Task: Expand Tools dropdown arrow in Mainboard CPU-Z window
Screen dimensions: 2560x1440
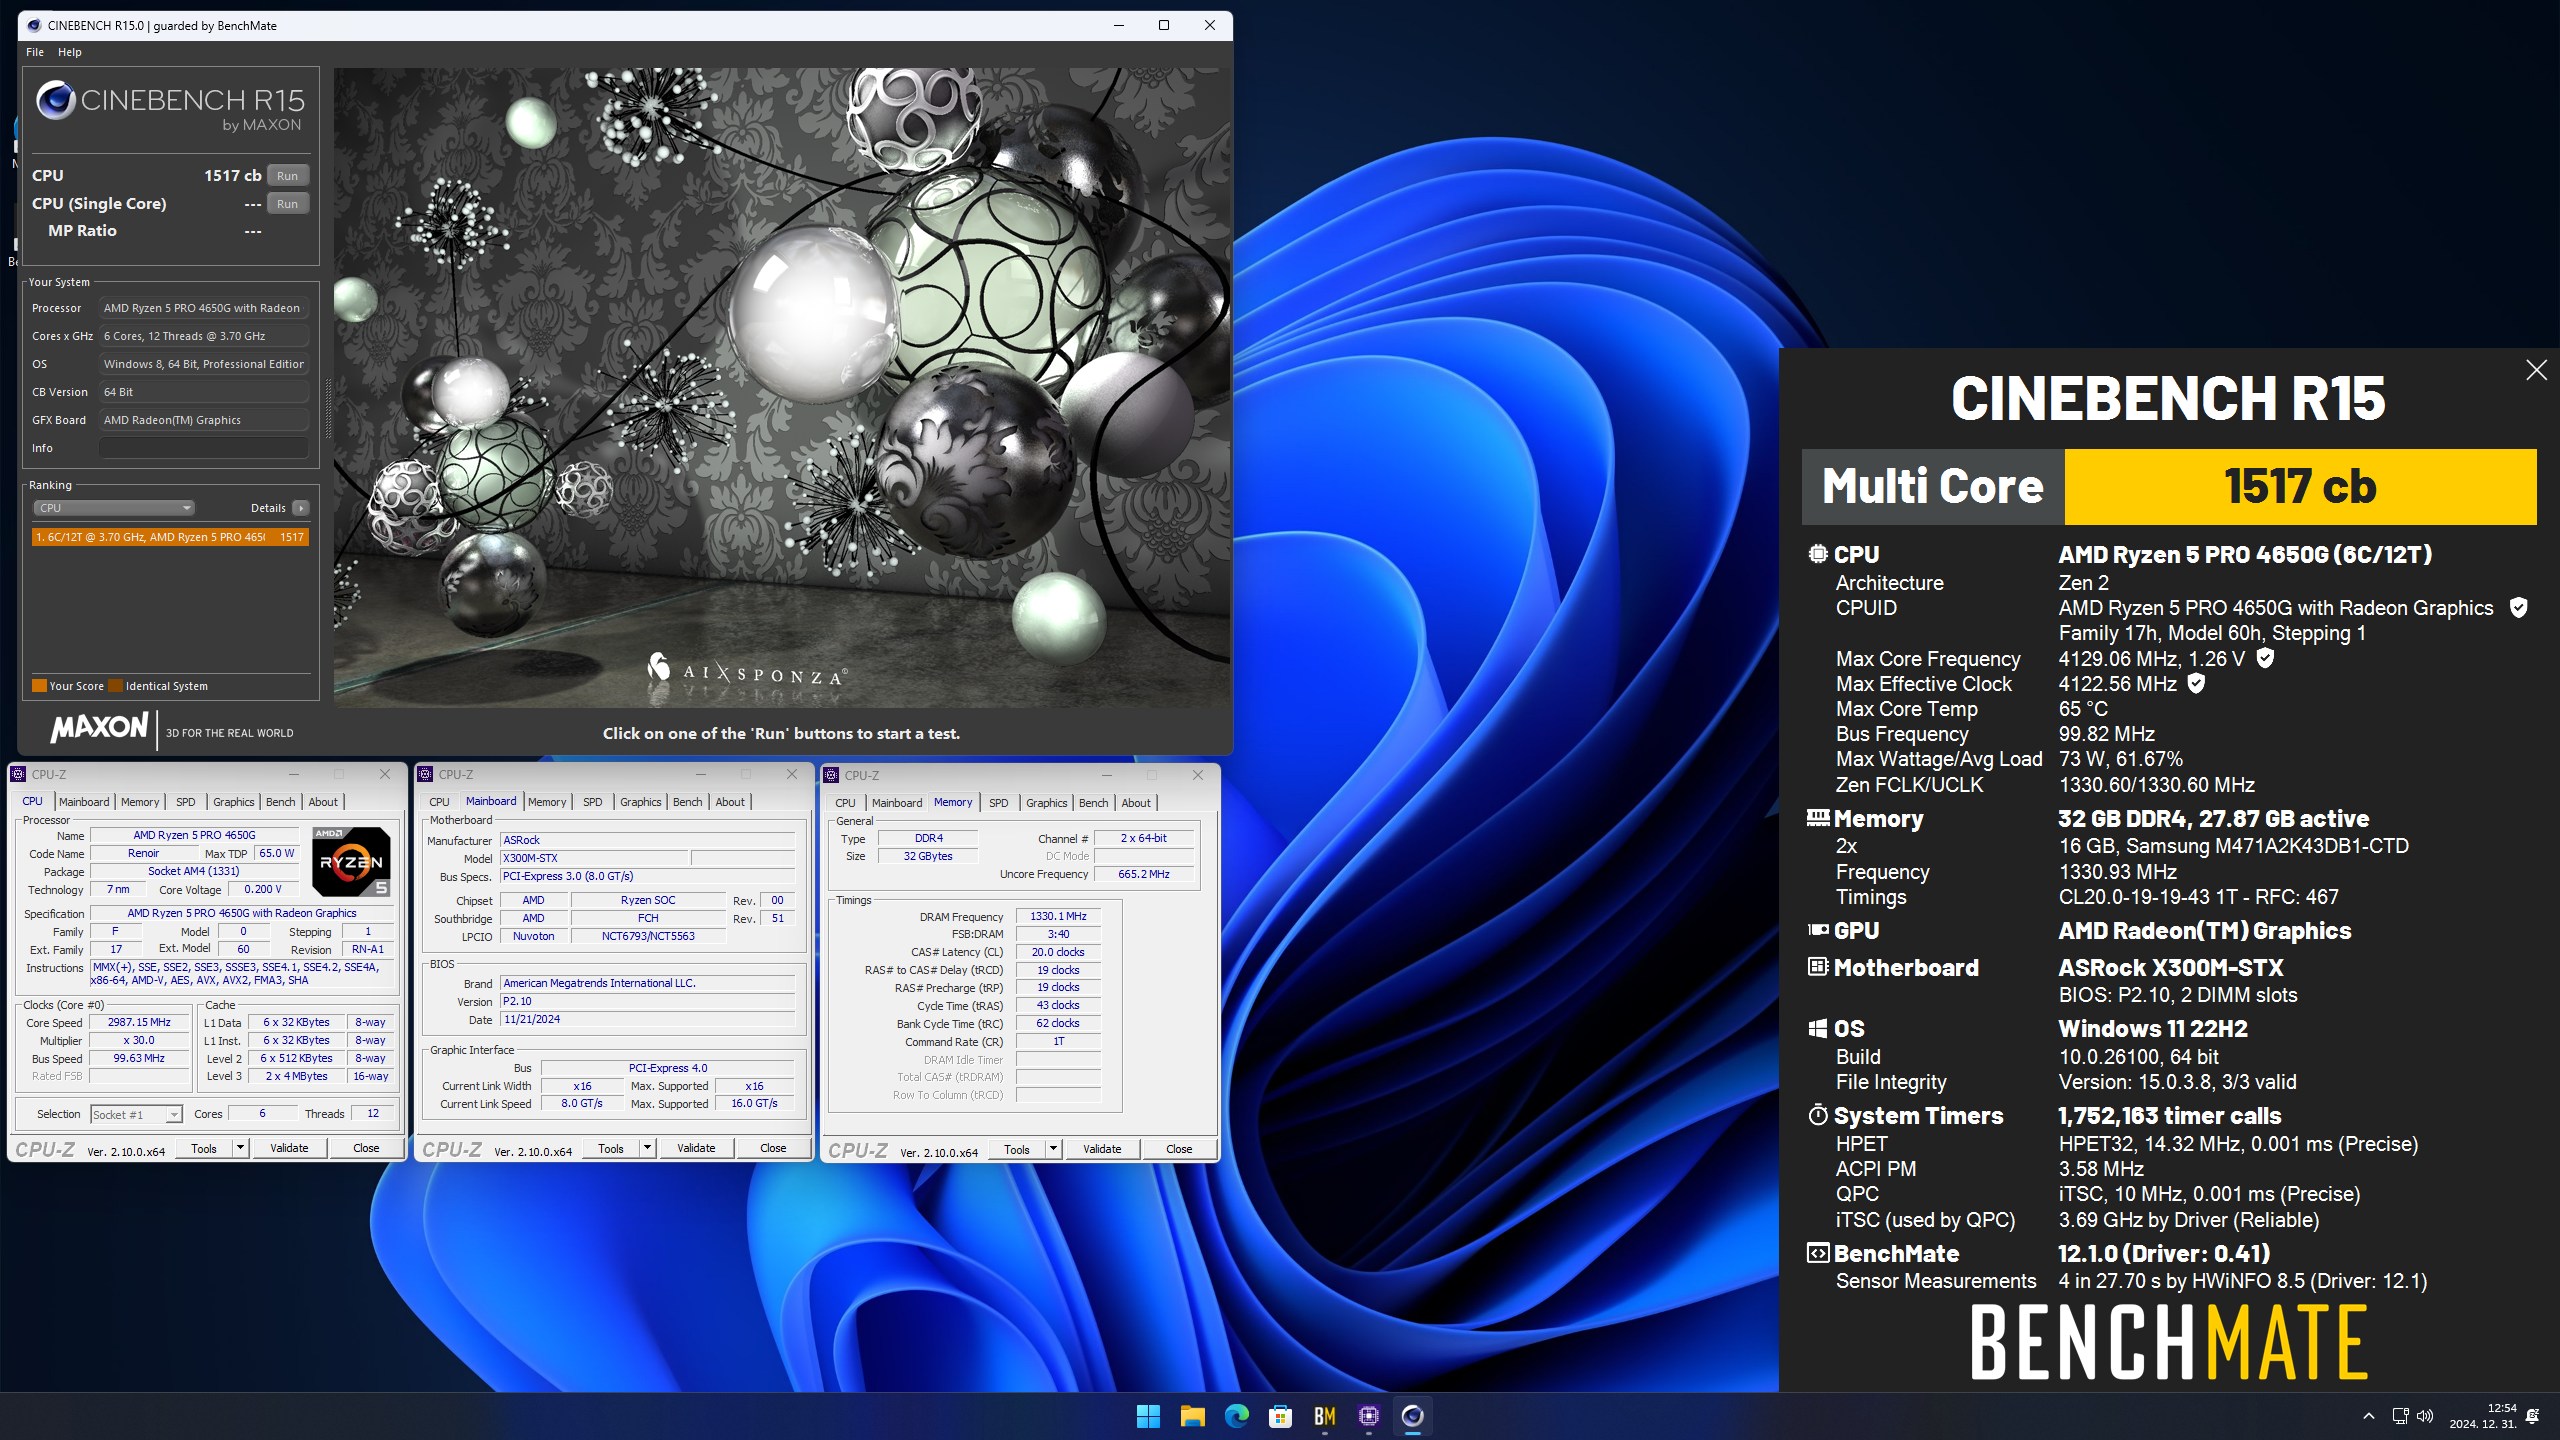Action: 647,1148
